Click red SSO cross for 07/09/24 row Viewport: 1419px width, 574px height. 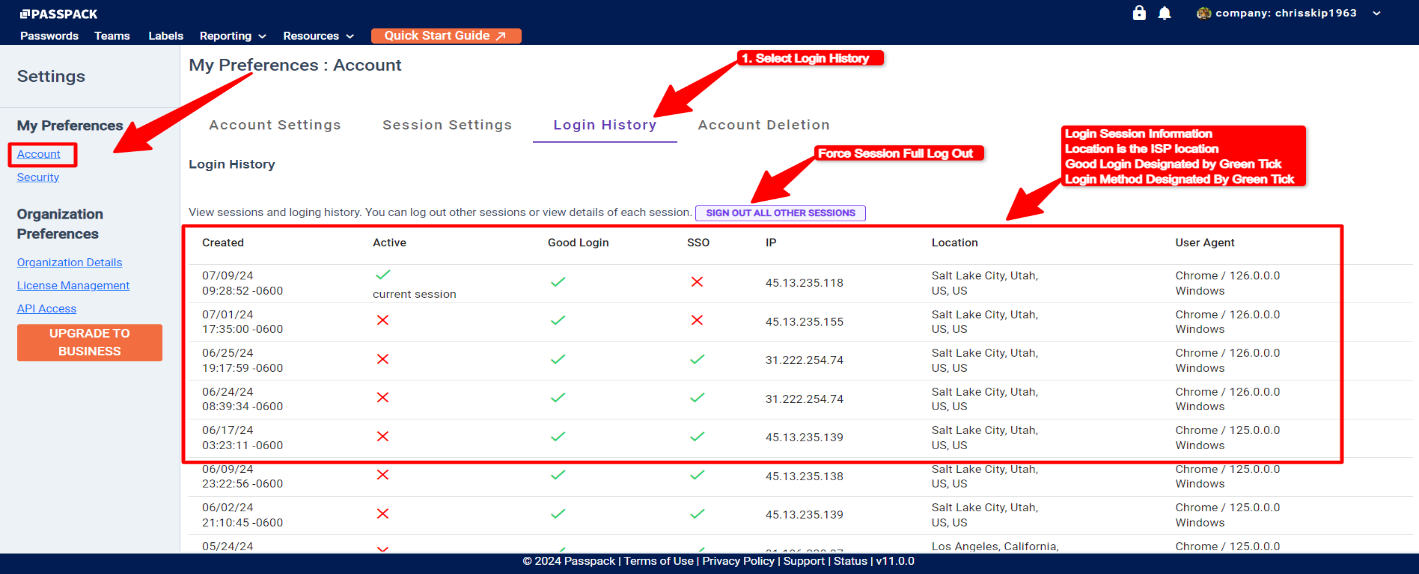(697, 282)
